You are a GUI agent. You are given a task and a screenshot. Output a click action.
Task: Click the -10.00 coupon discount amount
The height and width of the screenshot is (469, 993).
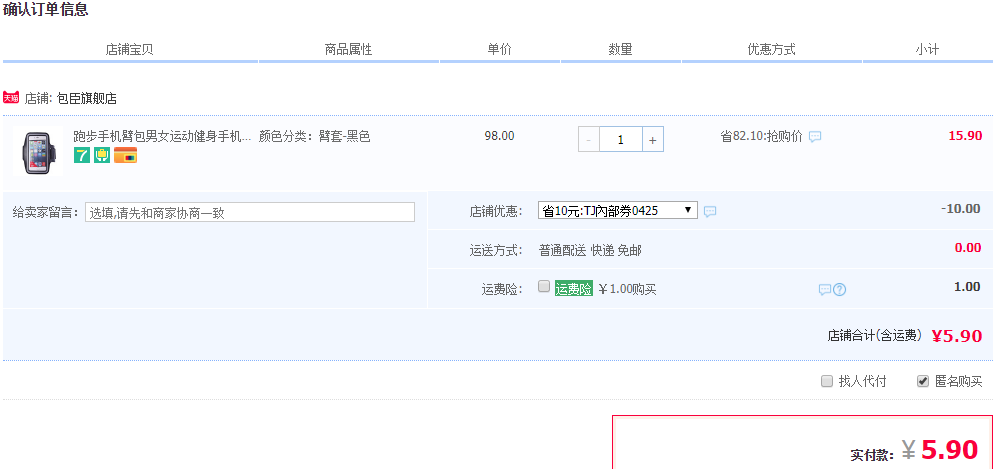coord(961,208)
